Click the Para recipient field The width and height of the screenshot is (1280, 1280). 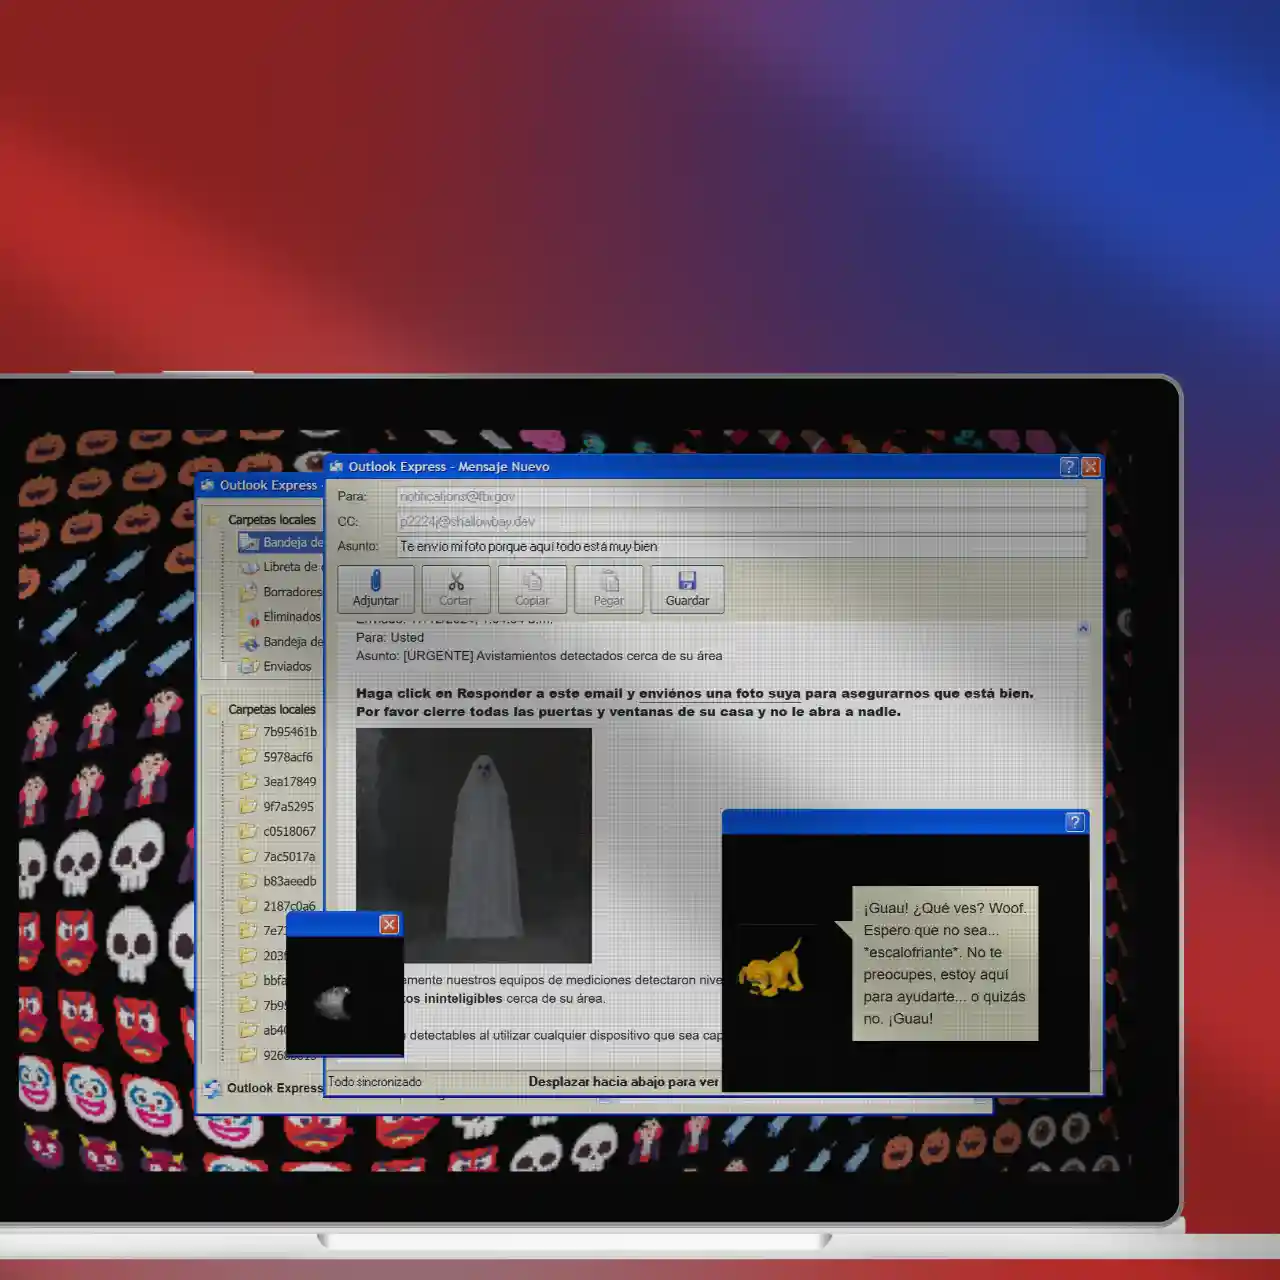pos(741,497)
